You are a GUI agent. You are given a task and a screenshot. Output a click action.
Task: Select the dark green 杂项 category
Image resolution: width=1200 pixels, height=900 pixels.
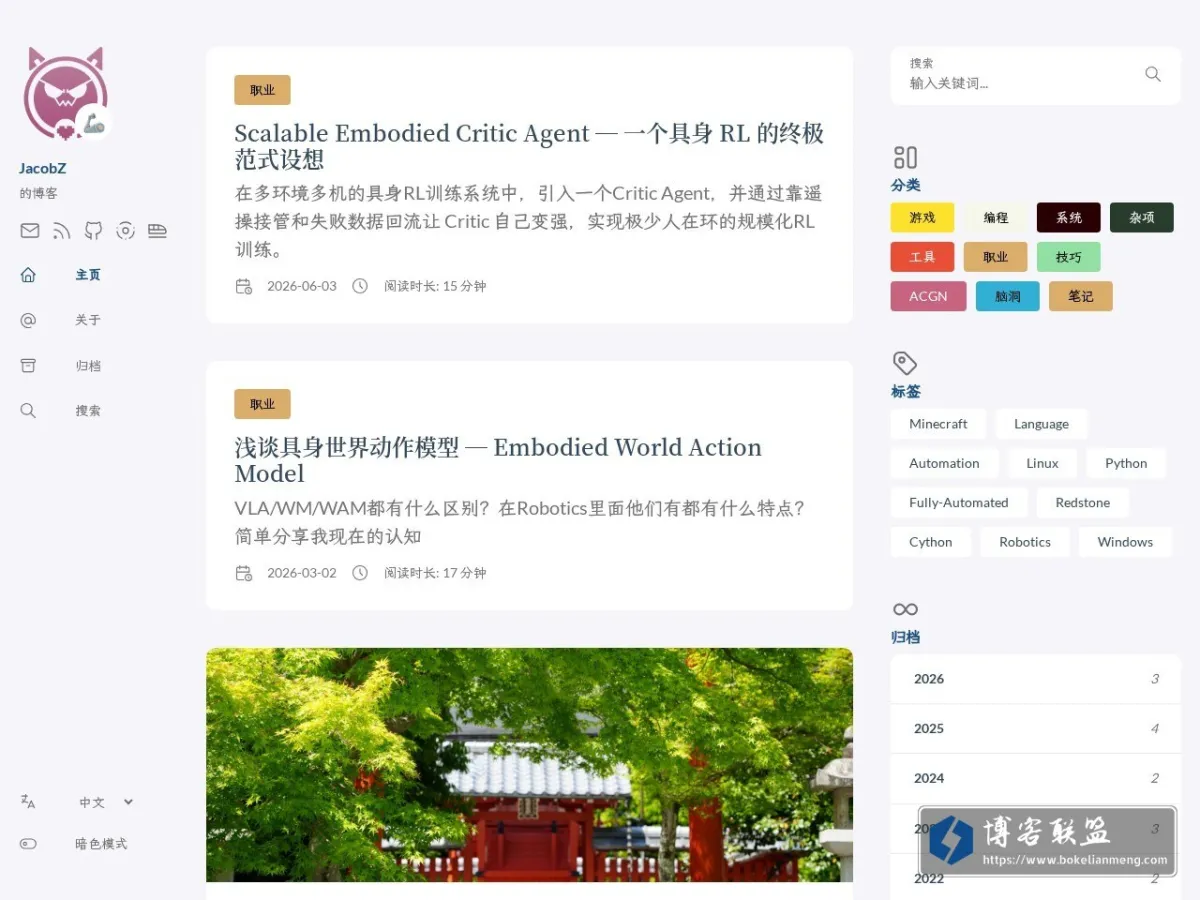[1141, 218]
